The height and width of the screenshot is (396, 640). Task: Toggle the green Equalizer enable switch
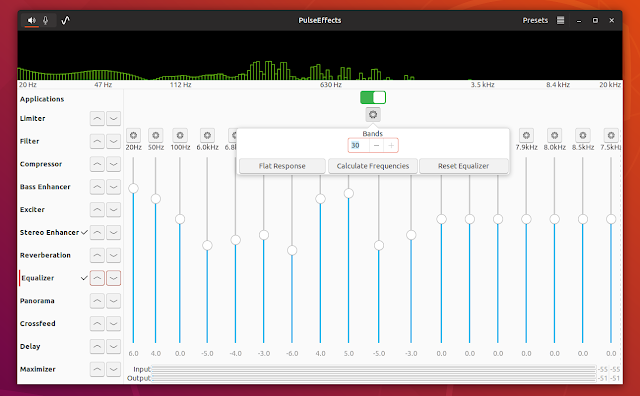click(373, 98)
